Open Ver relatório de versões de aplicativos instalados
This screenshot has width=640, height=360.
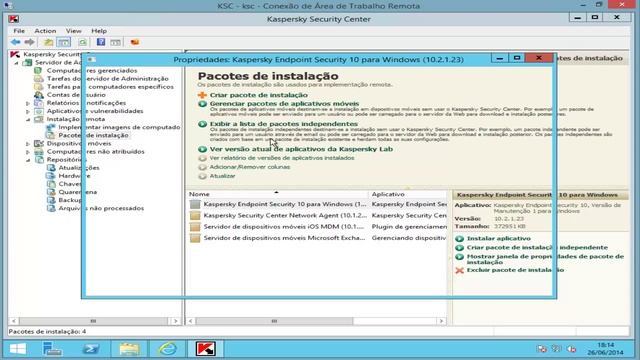click(282, 158)
